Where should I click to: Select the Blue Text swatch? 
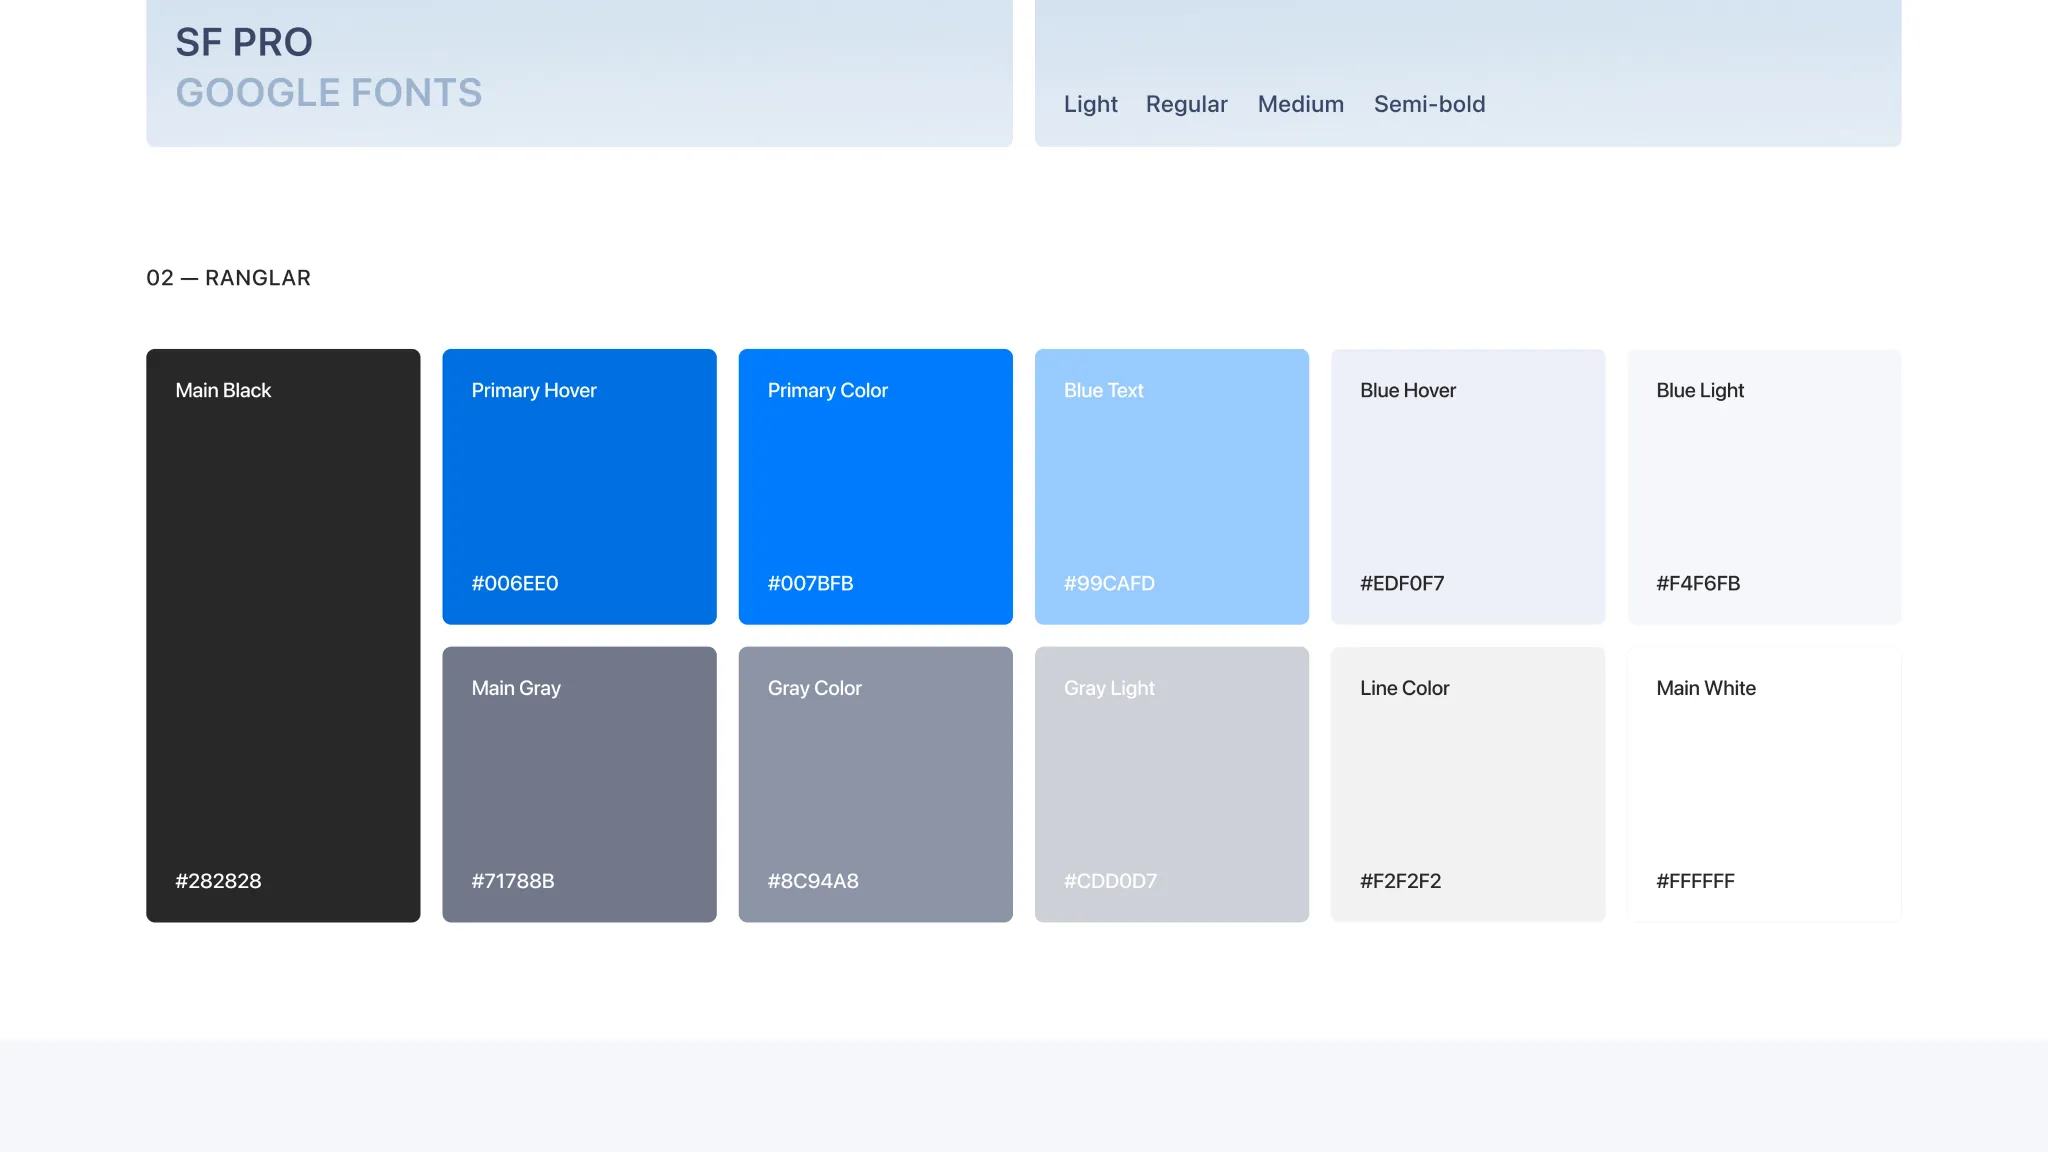[1171, 486]
